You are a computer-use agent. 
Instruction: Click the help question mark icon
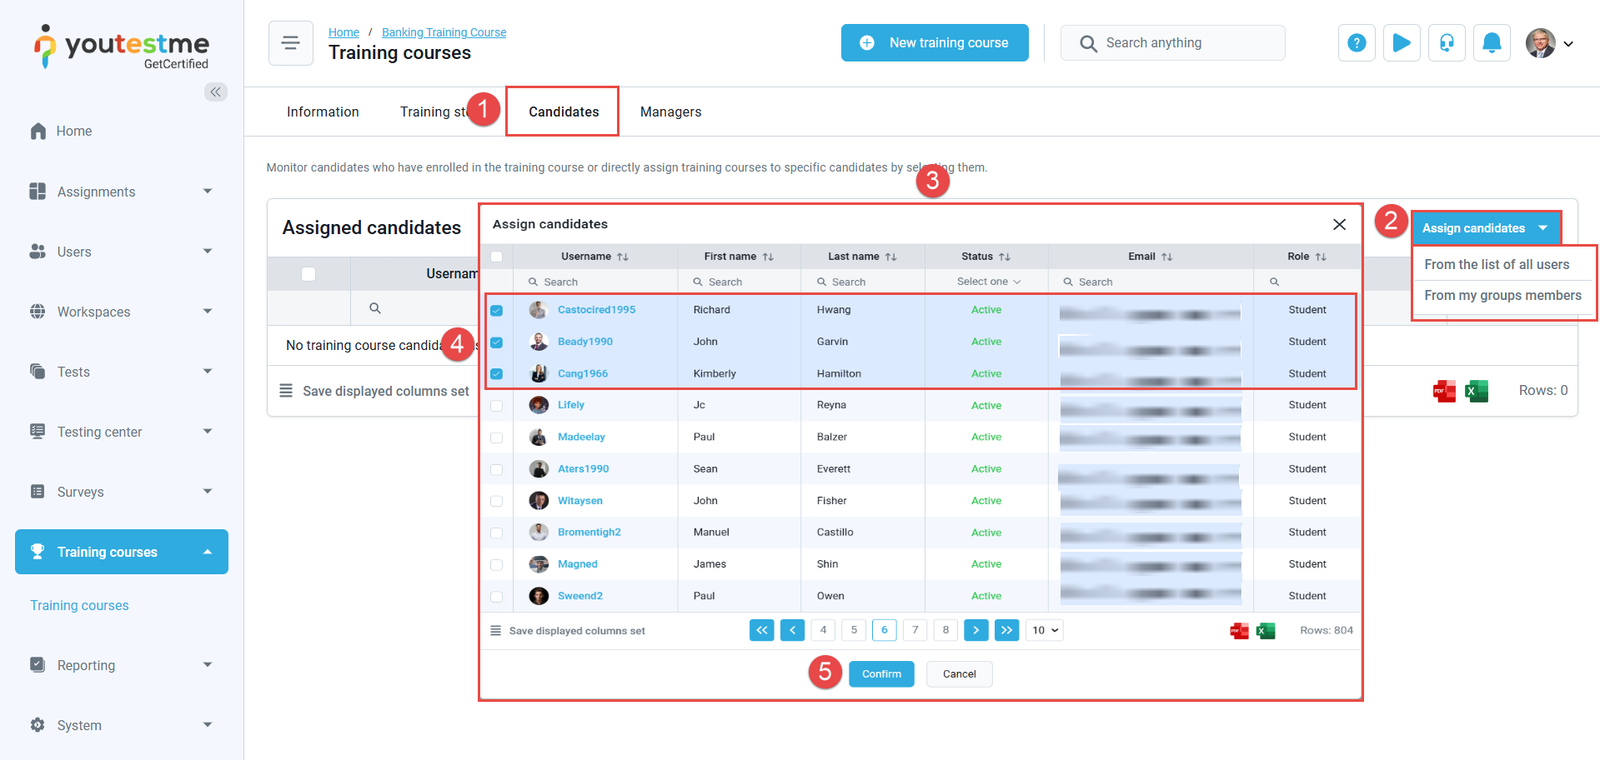(x=1356, y=43)
